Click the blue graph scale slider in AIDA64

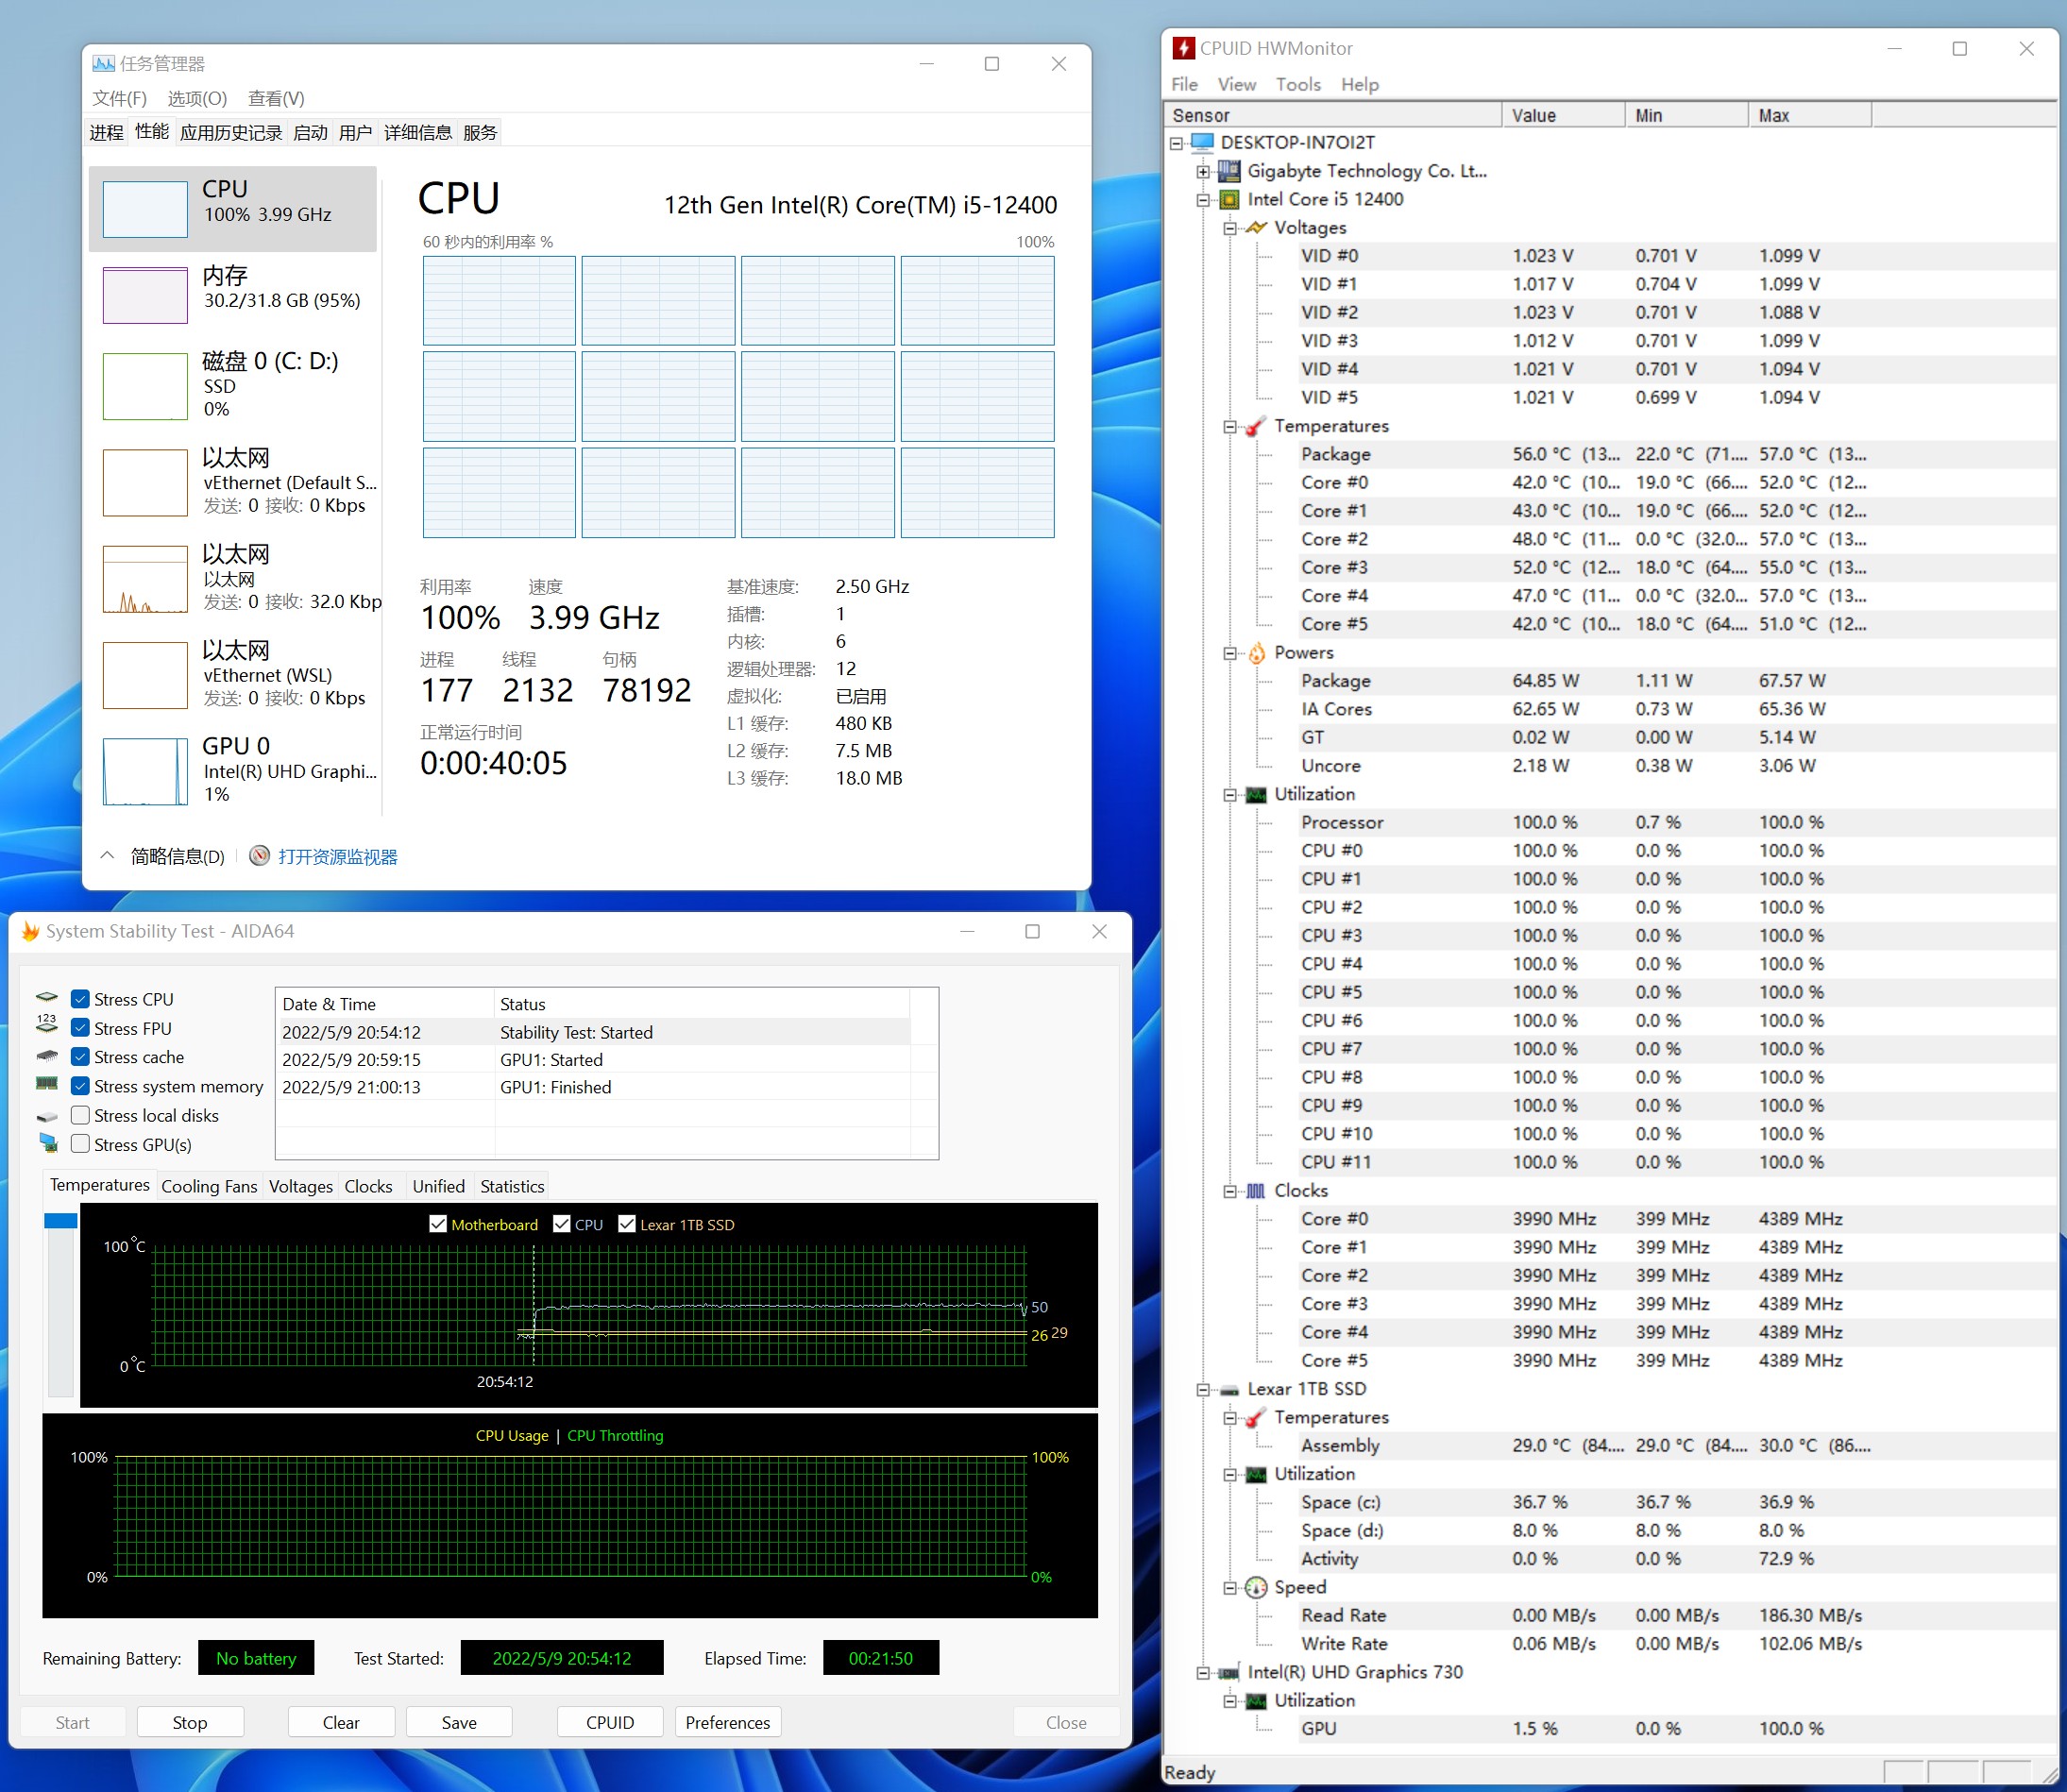click(x=60, y=1221)
